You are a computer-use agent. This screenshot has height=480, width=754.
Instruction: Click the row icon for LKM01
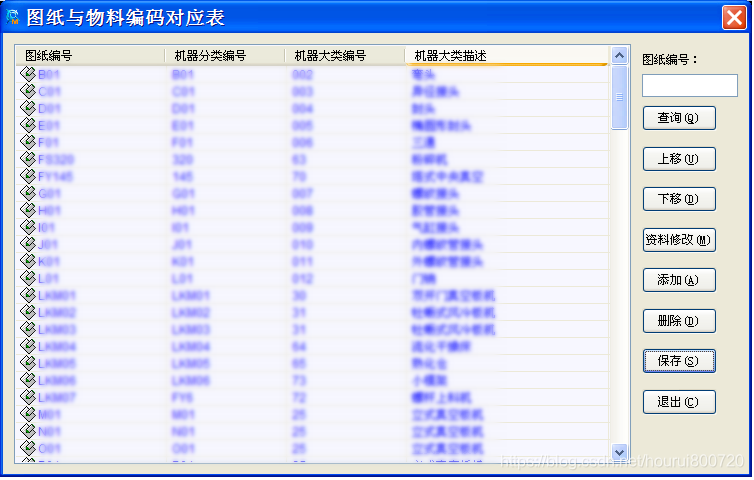[28, 295]
